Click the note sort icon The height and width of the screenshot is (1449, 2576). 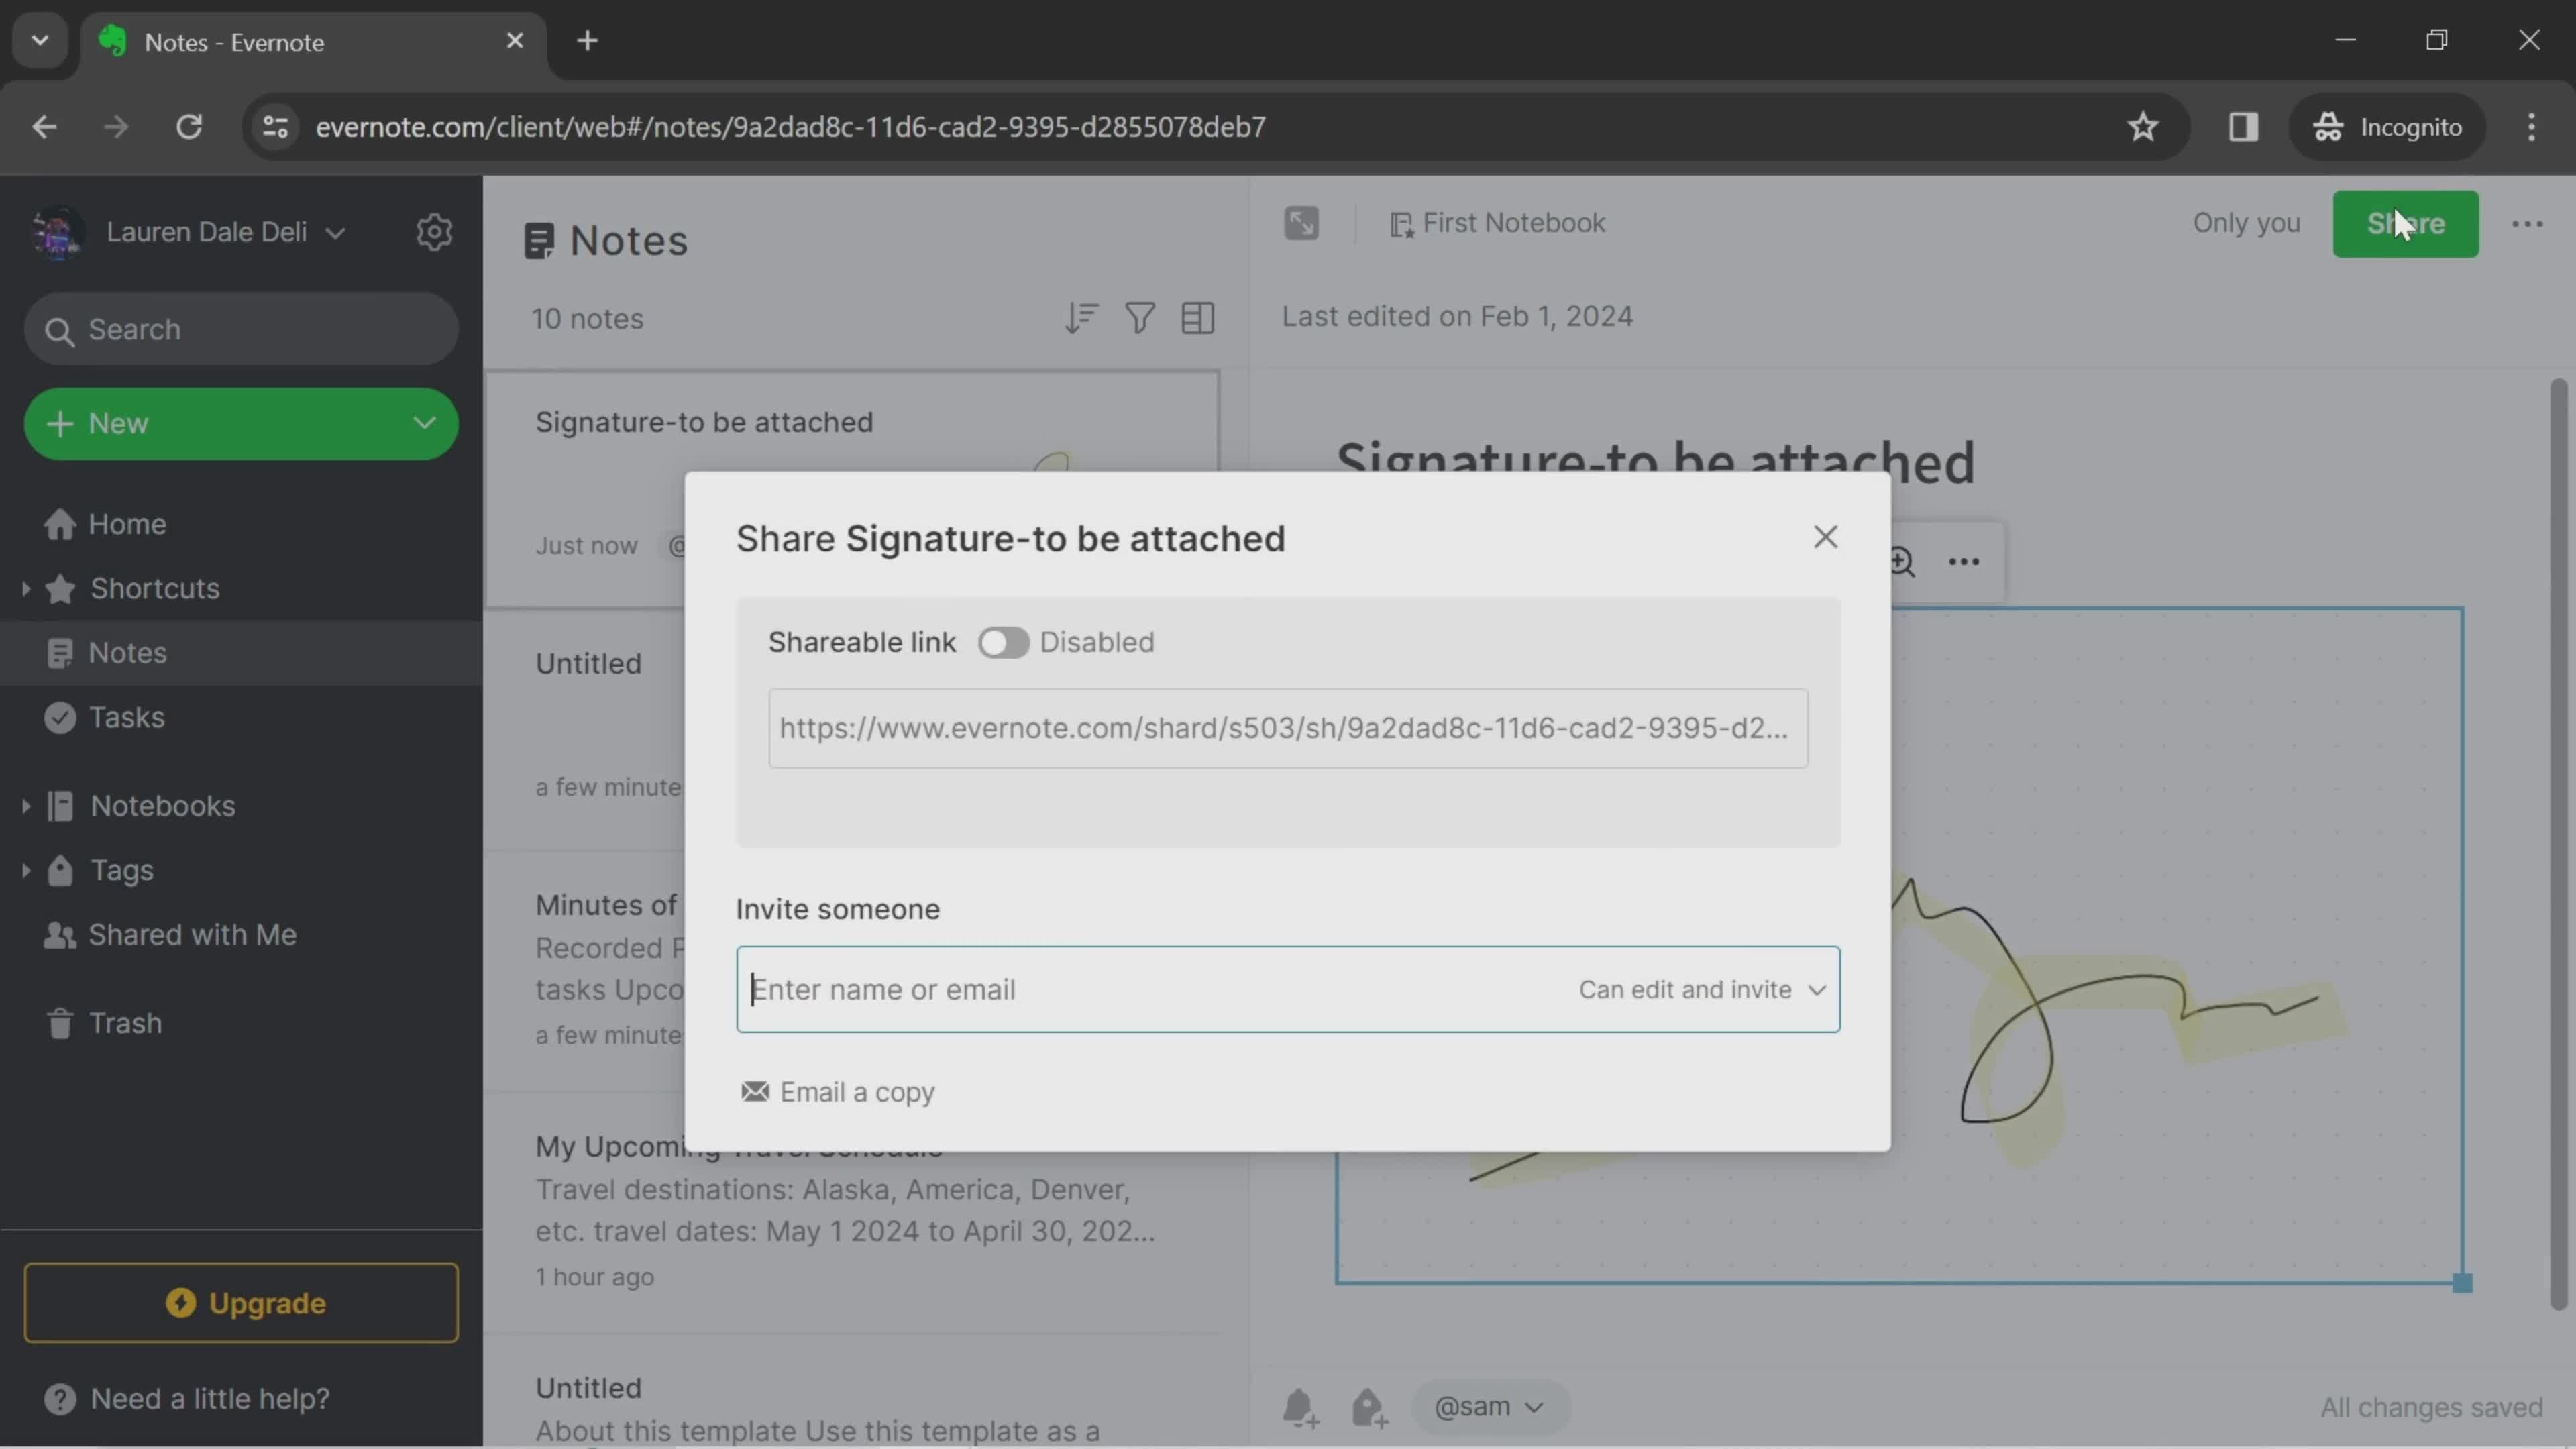(1081, 320)
